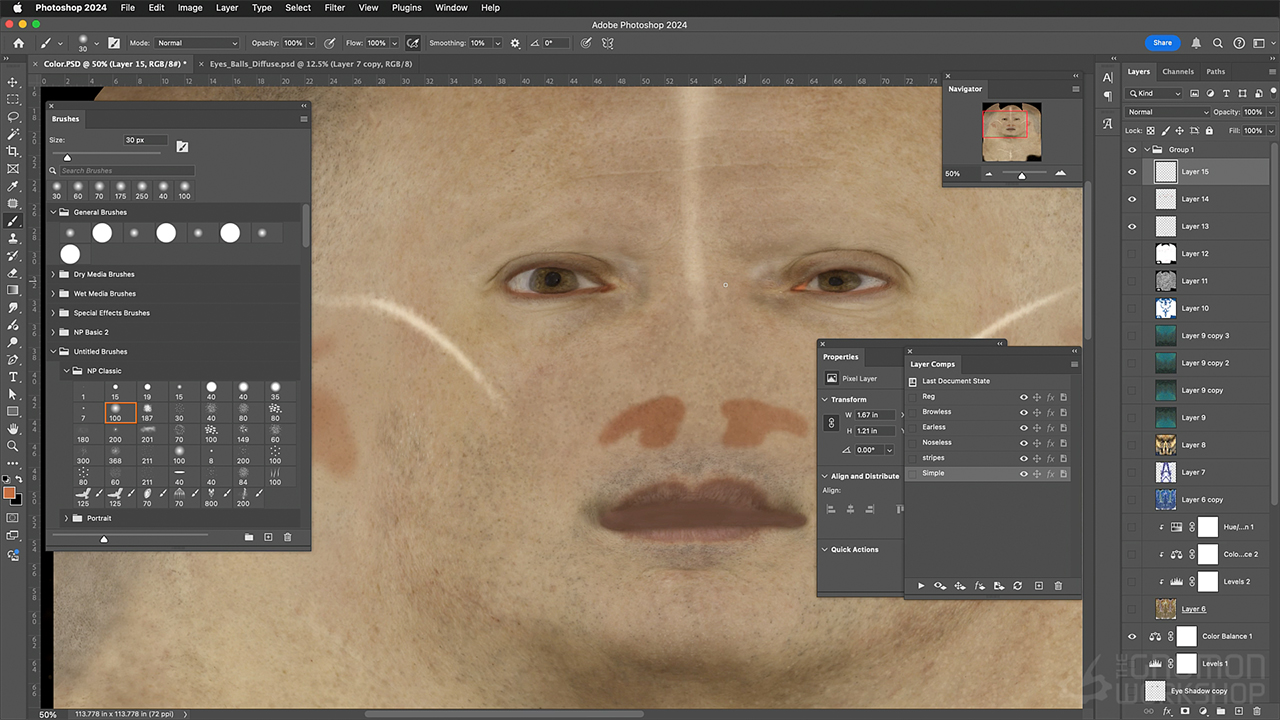Show Layer 12 by clicking visibility box
This screenshot has width=1280, height=720.
[x=1132, y=254]
